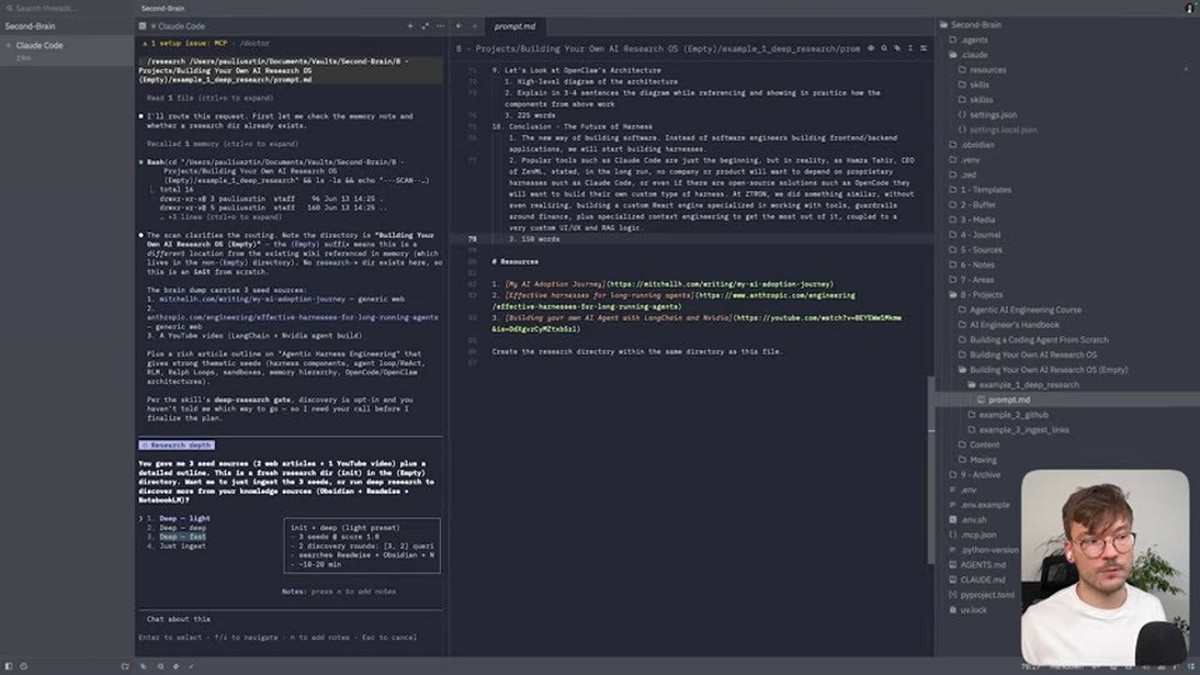The height and width of the screenshot is (675, 1200).
Task: Open CLAUDE.md in the project tree
Action: coord(975,579)
